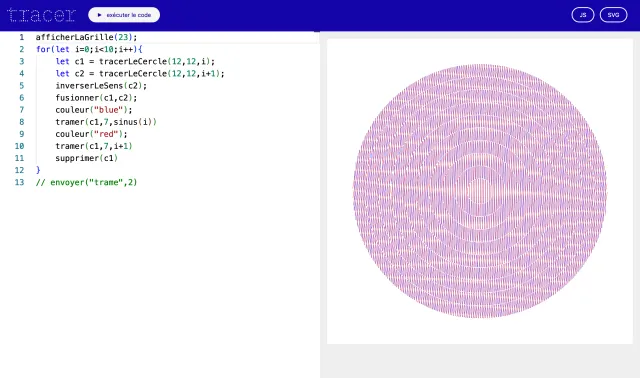Click line tramer(c1,7,i+1)
Viewport: 640px width, 378px height.
coord(94,146)
